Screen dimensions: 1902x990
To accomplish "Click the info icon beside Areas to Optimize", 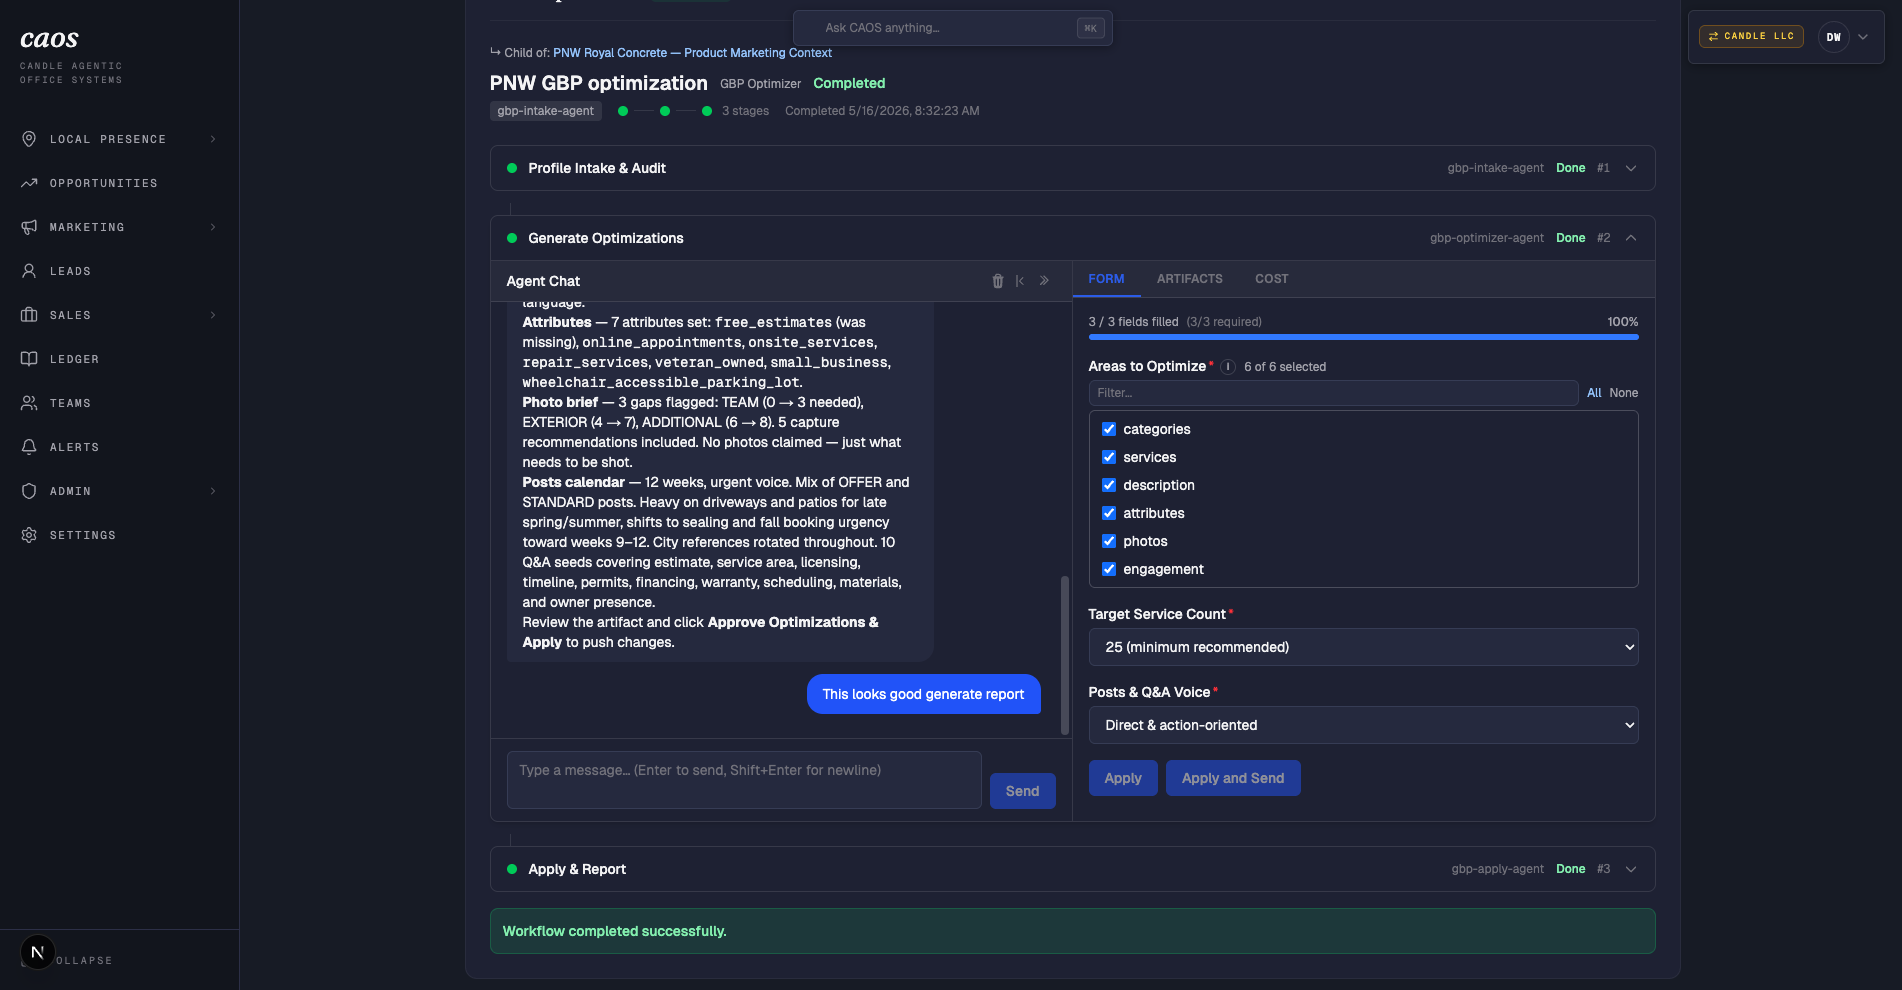I will [x=1228, y=367].
